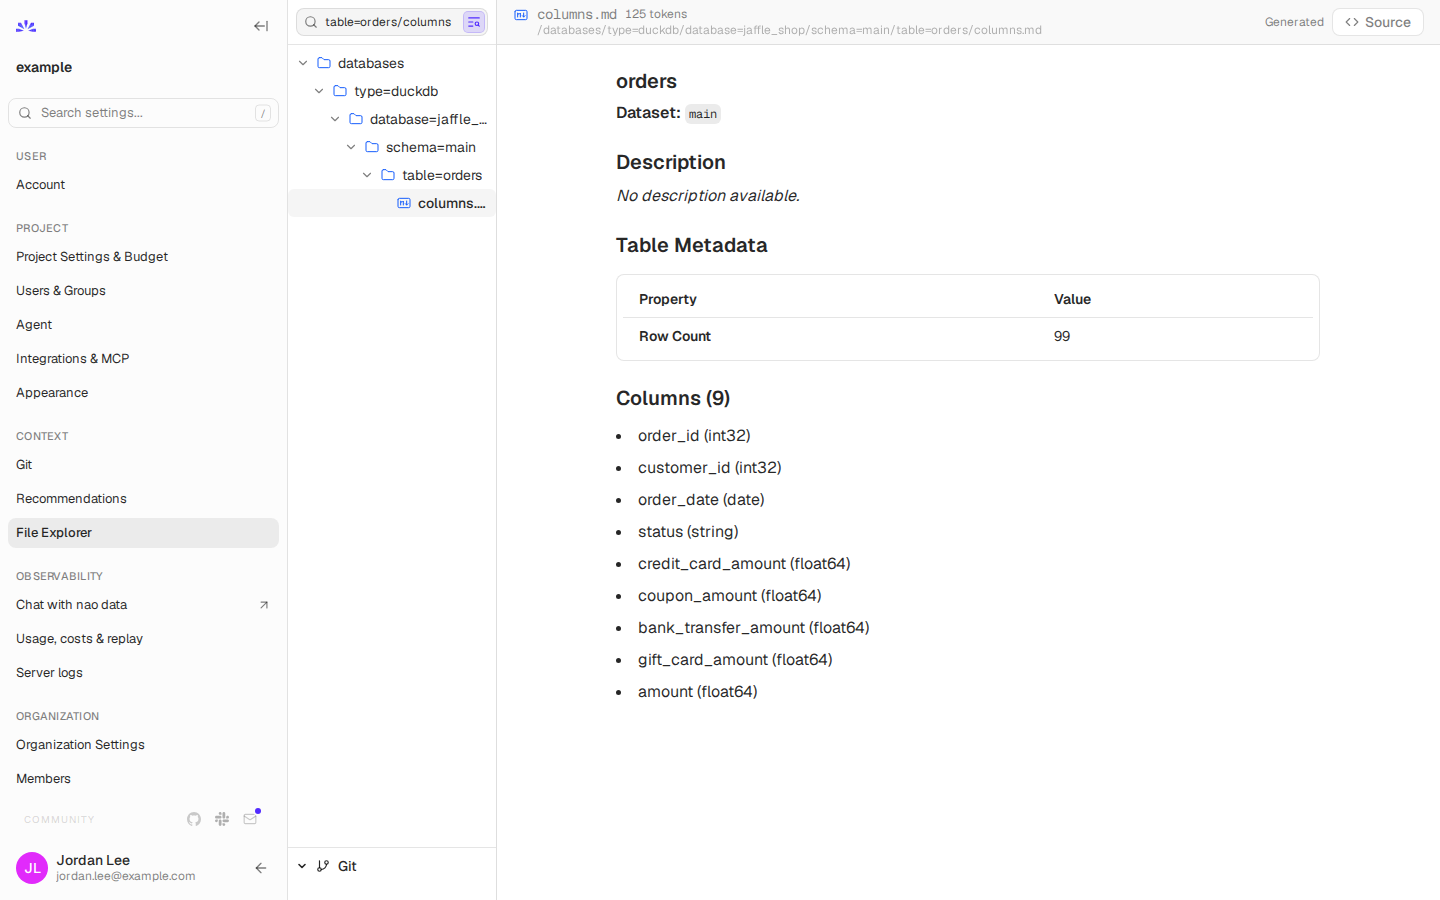
Task: Open Project Settings & Budget
Action: [143, 257]
